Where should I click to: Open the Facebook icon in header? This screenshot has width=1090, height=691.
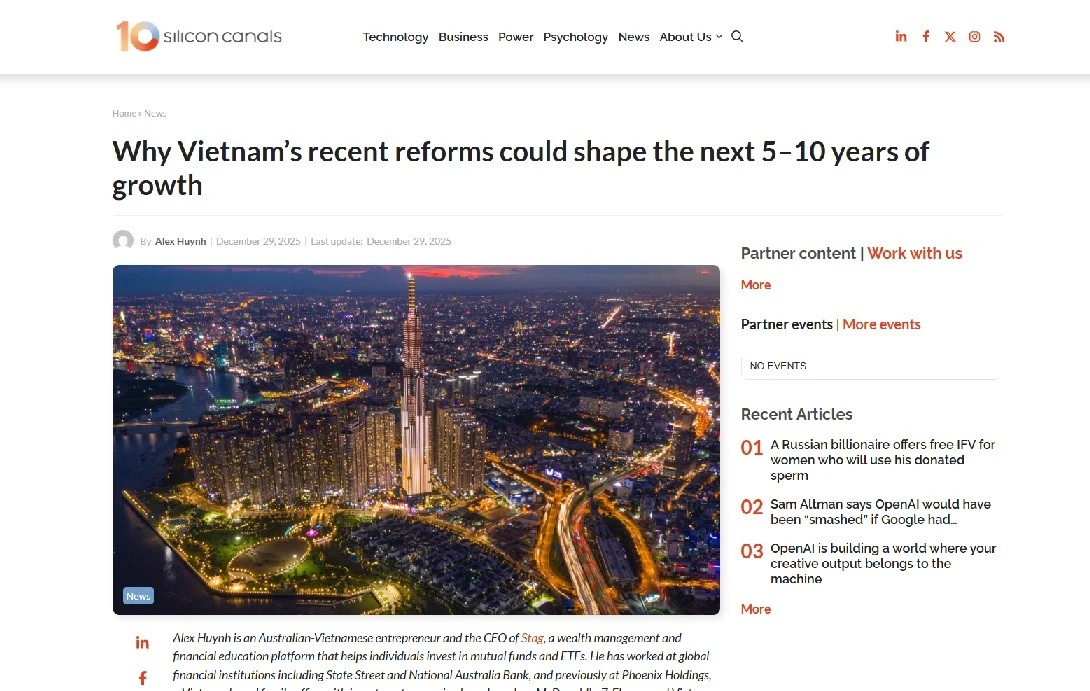[x=926, y=37]
